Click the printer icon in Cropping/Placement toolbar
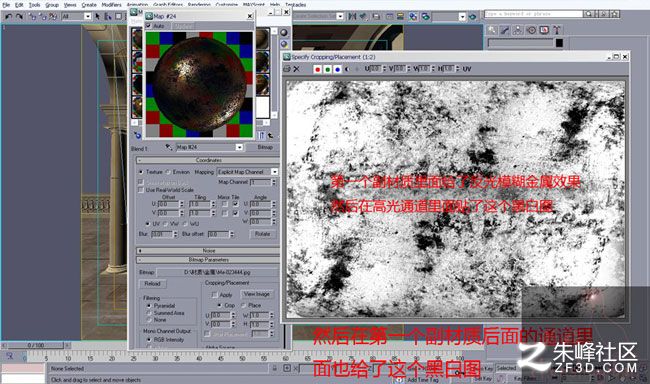Screen dimensions: 650x384 pos(287,69)
